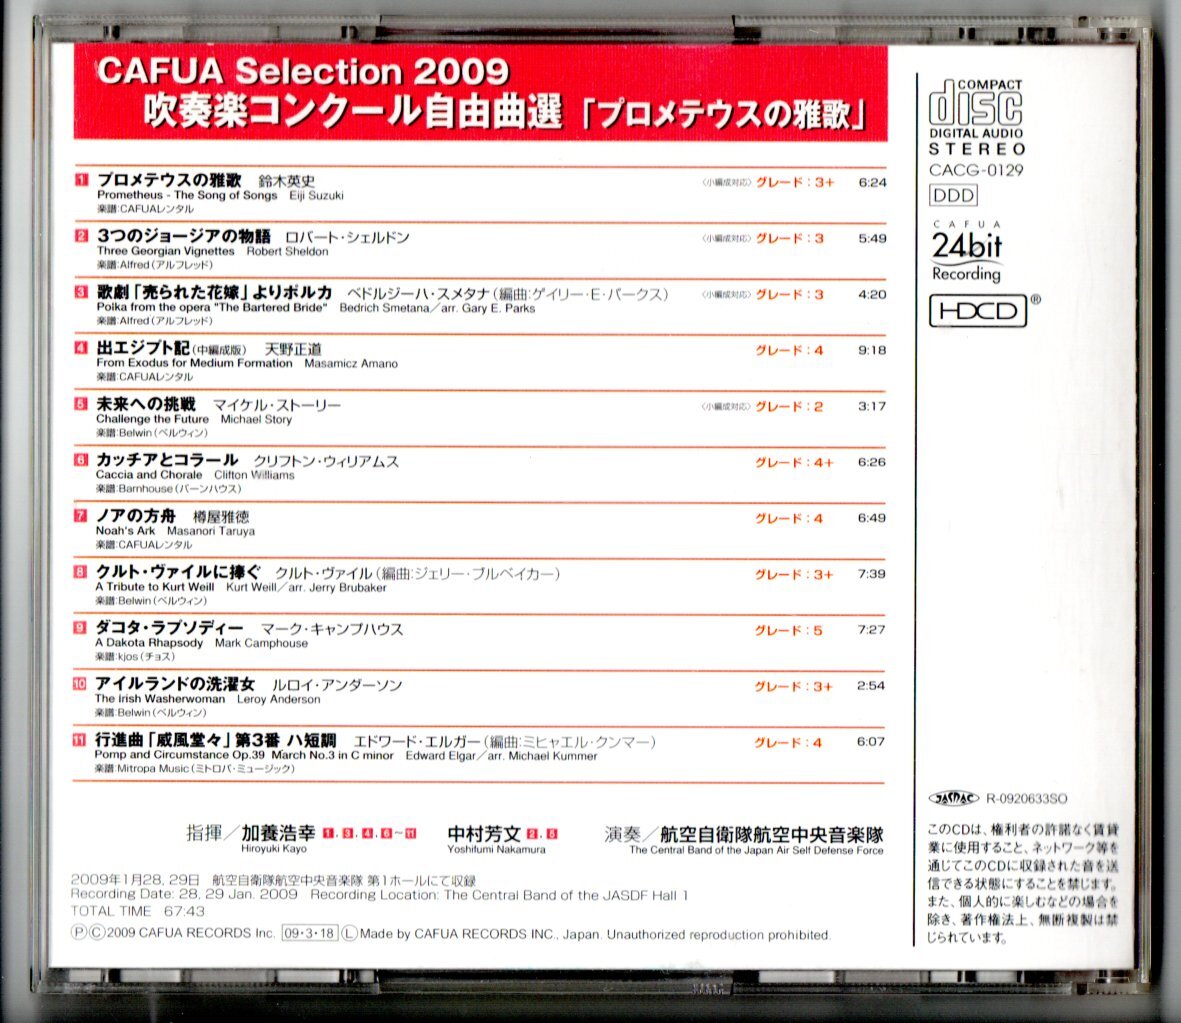The height and width of the screenshot is (1023, 1181).
Task: Click composer name 'Clifton Williams'
Action: click(255, 475)
